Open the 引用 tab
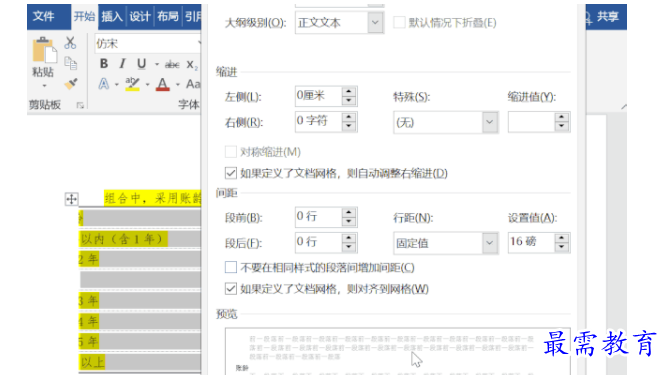The height and width of the screenshot is (375, 665). coord(192,17)
